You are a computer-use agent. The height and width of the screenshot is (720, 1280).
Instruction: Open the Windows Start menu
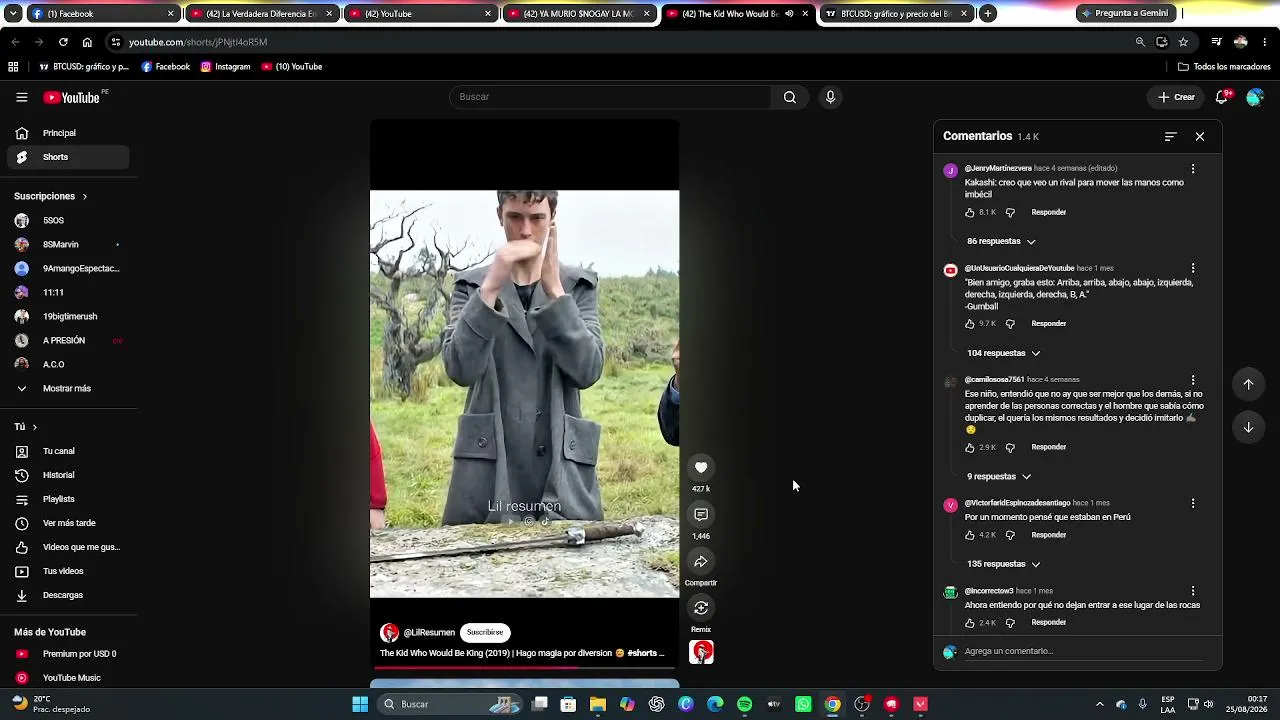(360, 704)
